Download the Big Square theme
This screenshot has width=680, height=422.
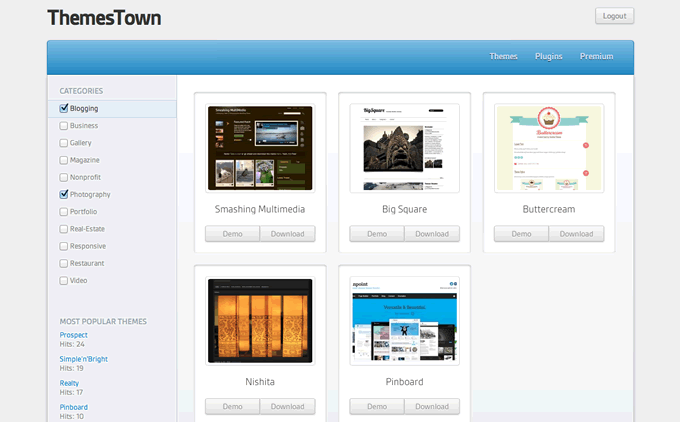tap(432, 234)
